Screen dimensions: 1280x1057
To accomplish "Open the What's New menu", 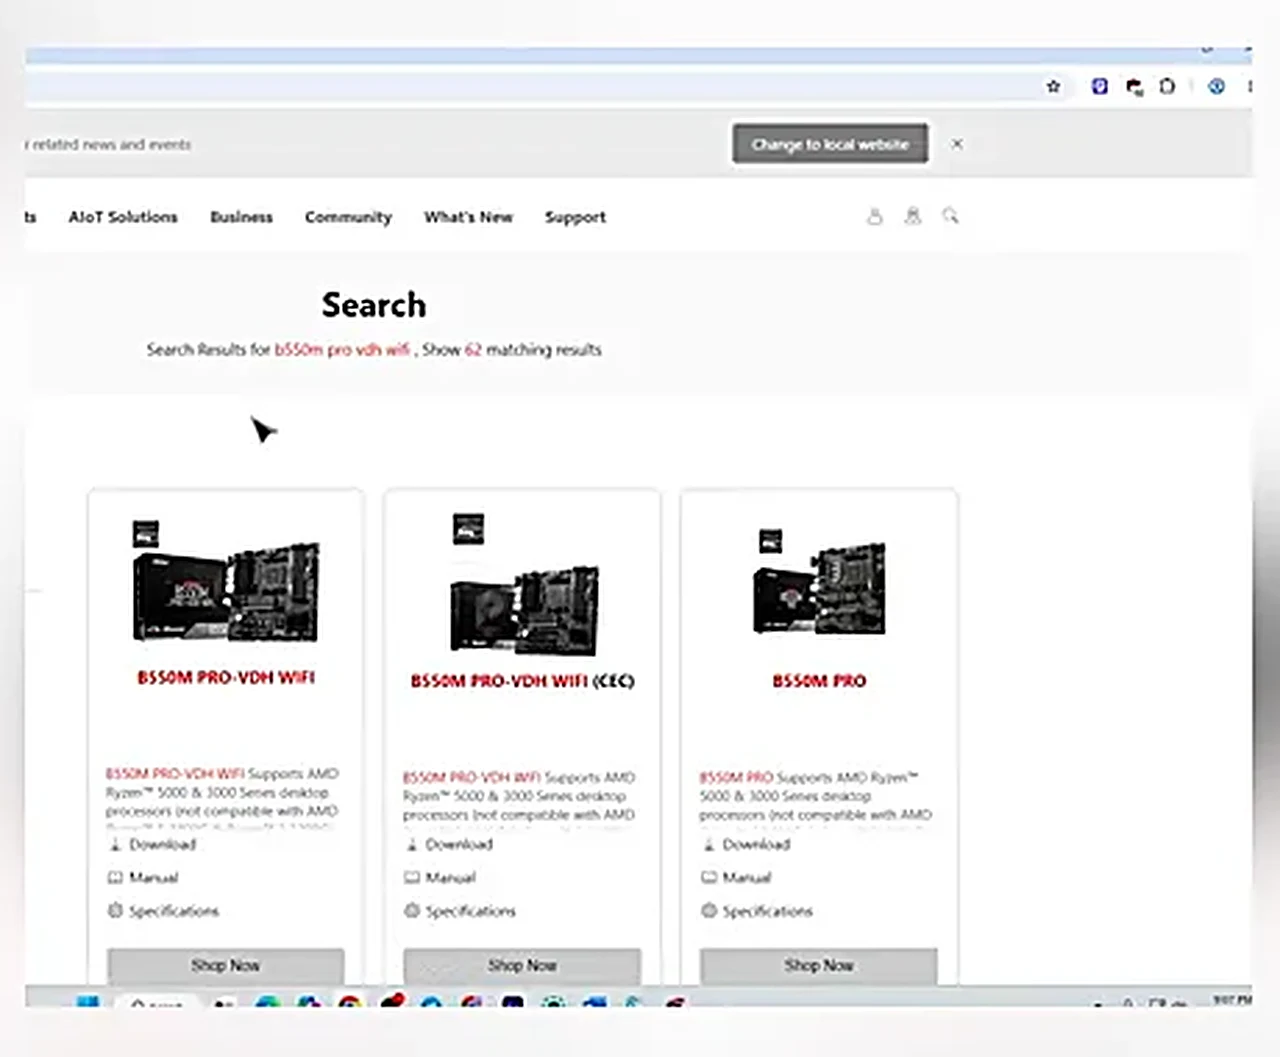I will [468, 217].
